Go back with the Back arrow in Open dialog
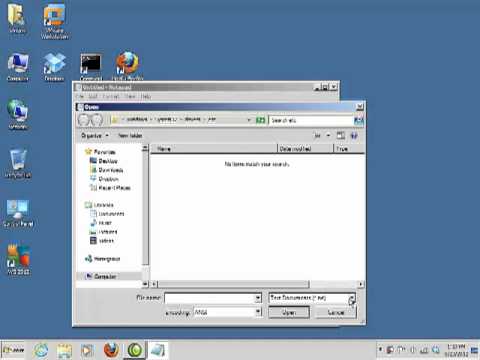The height and width of the screenshot is (360, 480). coord(84,120)
